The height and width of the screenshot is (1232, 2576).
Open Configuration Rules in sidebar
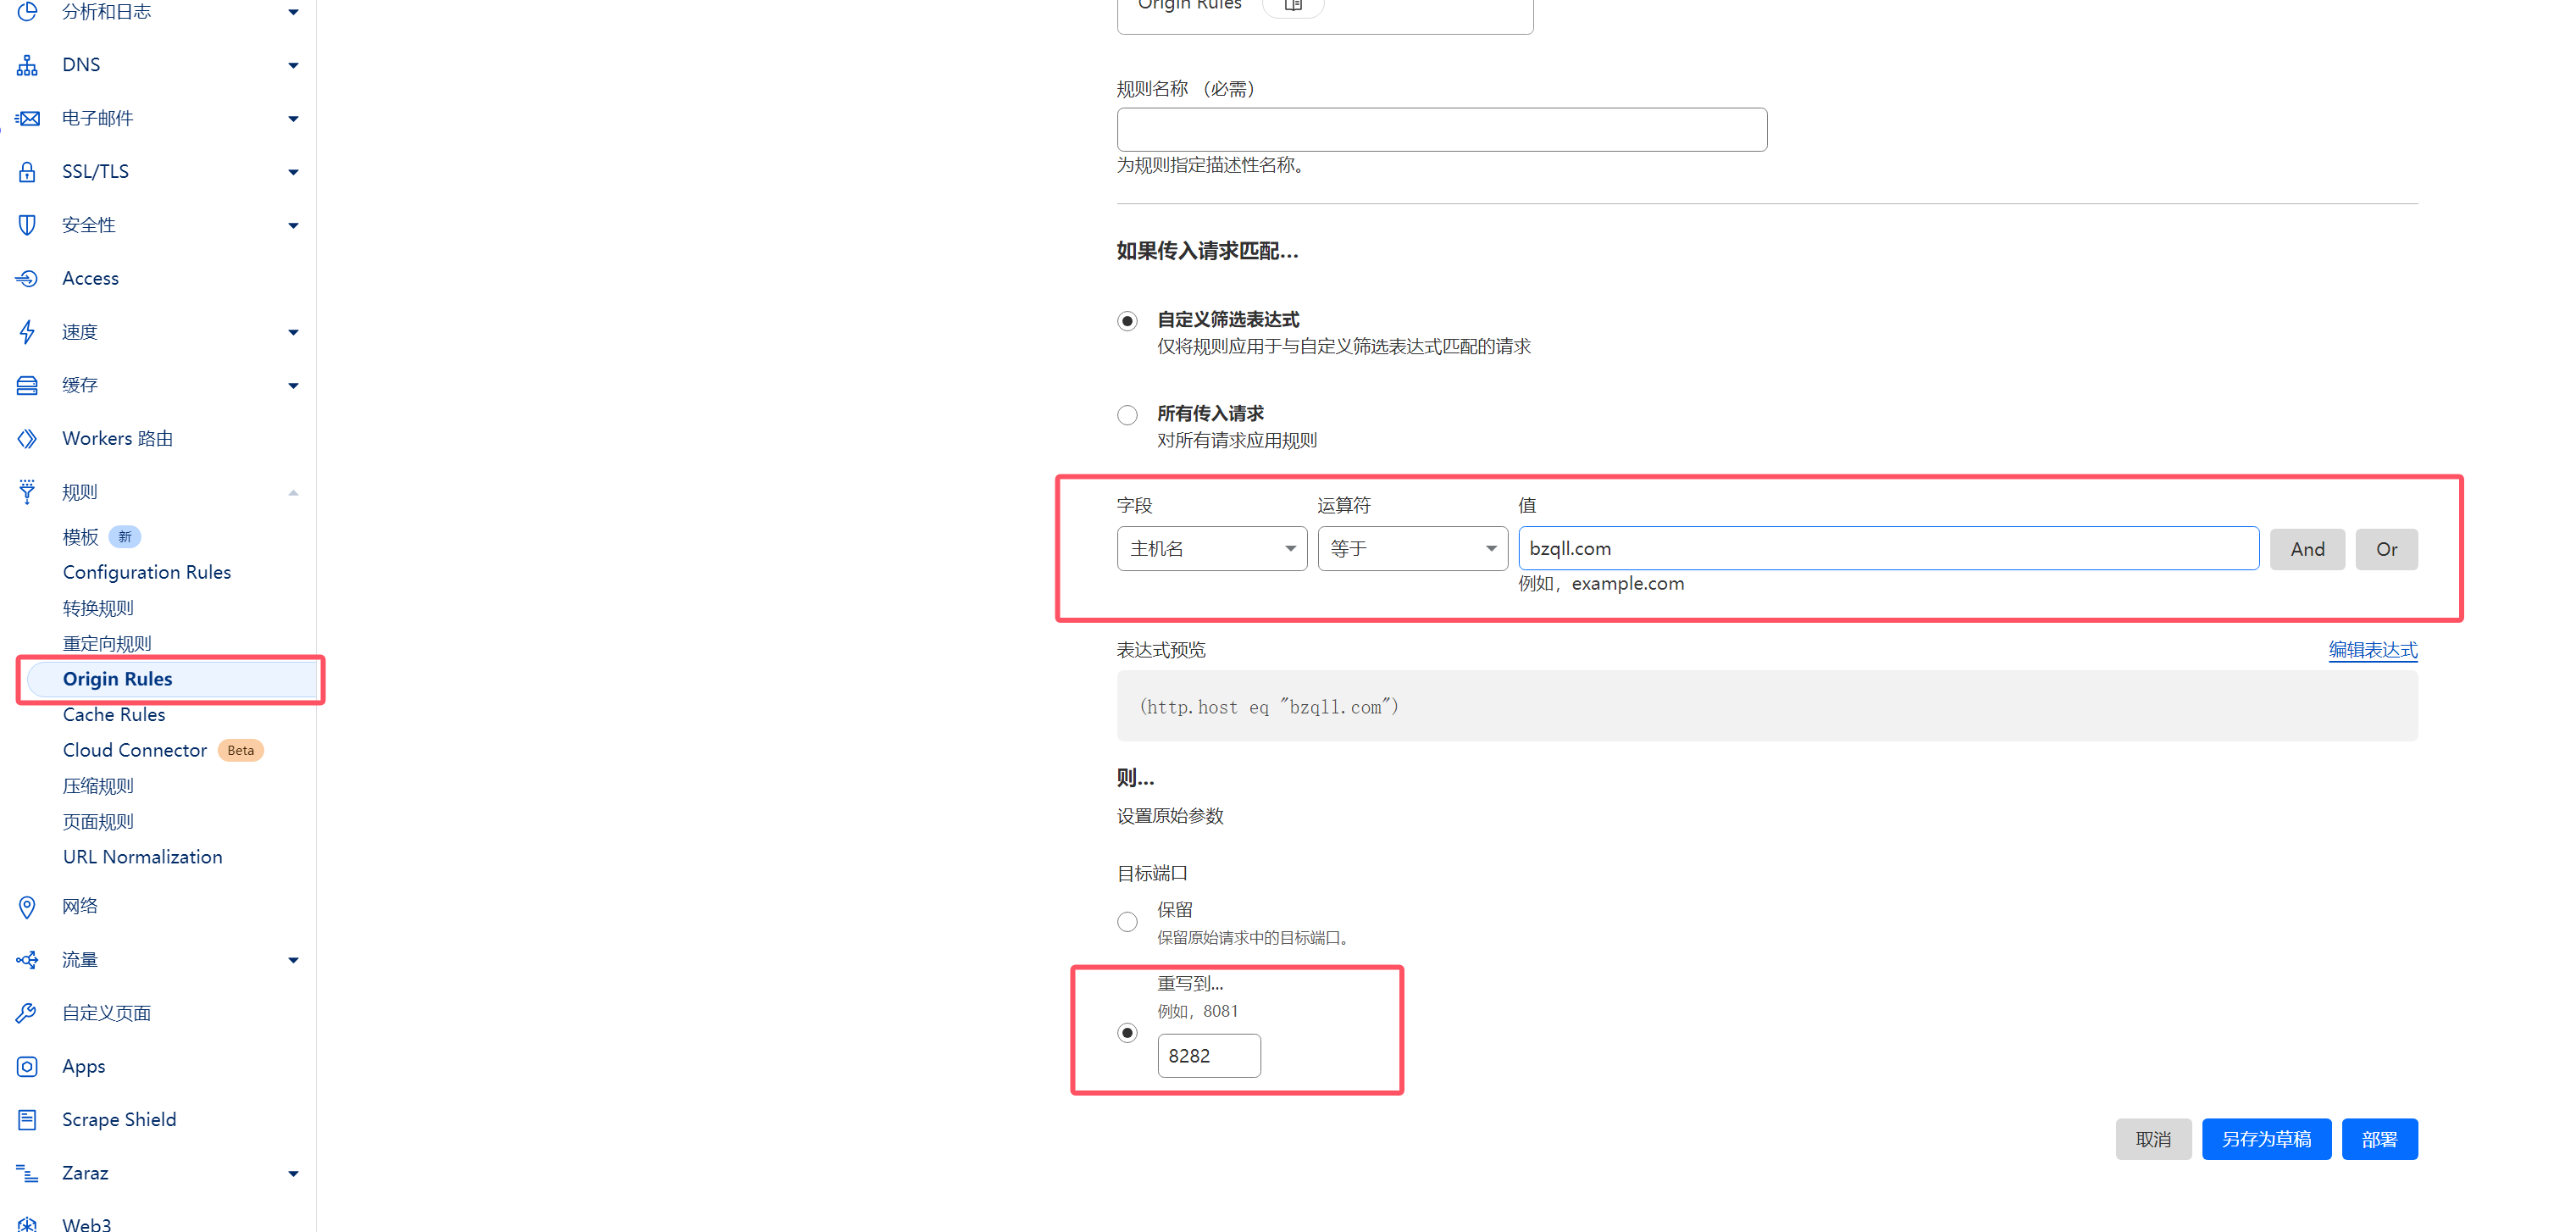147,572
